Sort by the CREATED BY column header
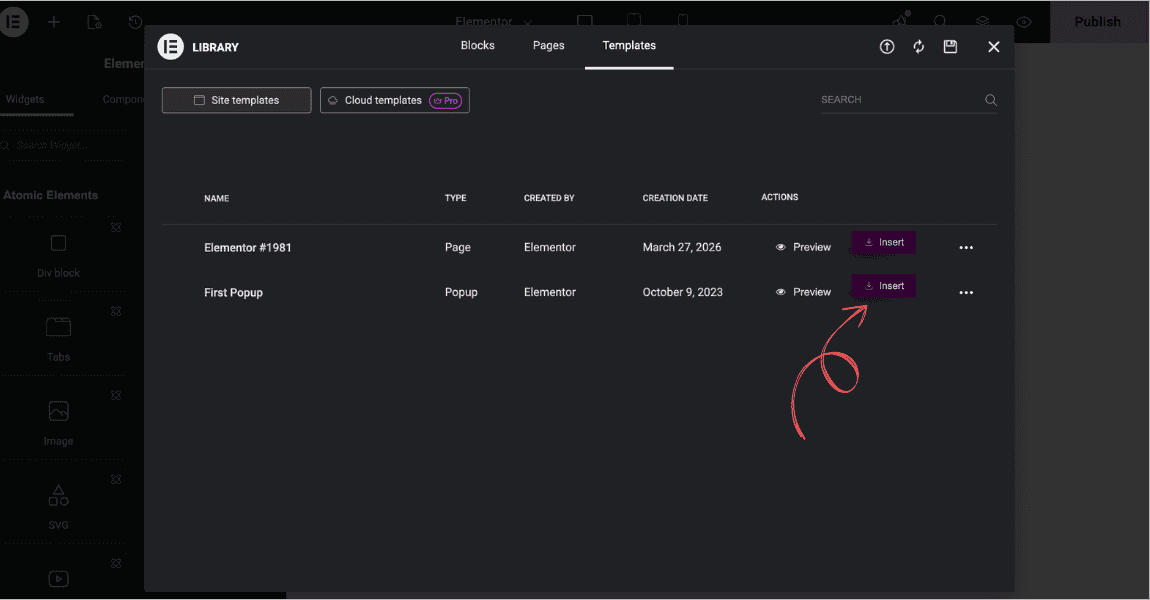Image resolution: width=1150 pixels, height=600 pixels. pyautogui.click(x=549, y=198)
